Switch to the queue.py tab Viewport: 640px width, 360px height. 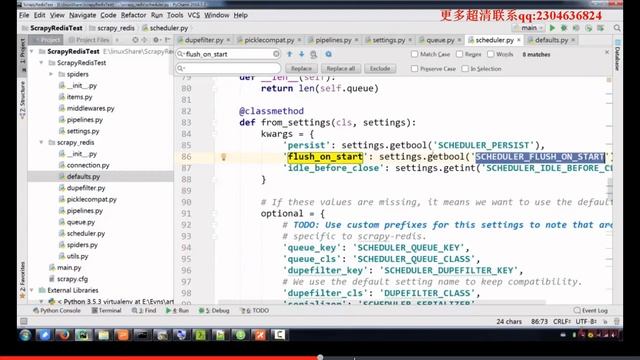coord(440,40)
